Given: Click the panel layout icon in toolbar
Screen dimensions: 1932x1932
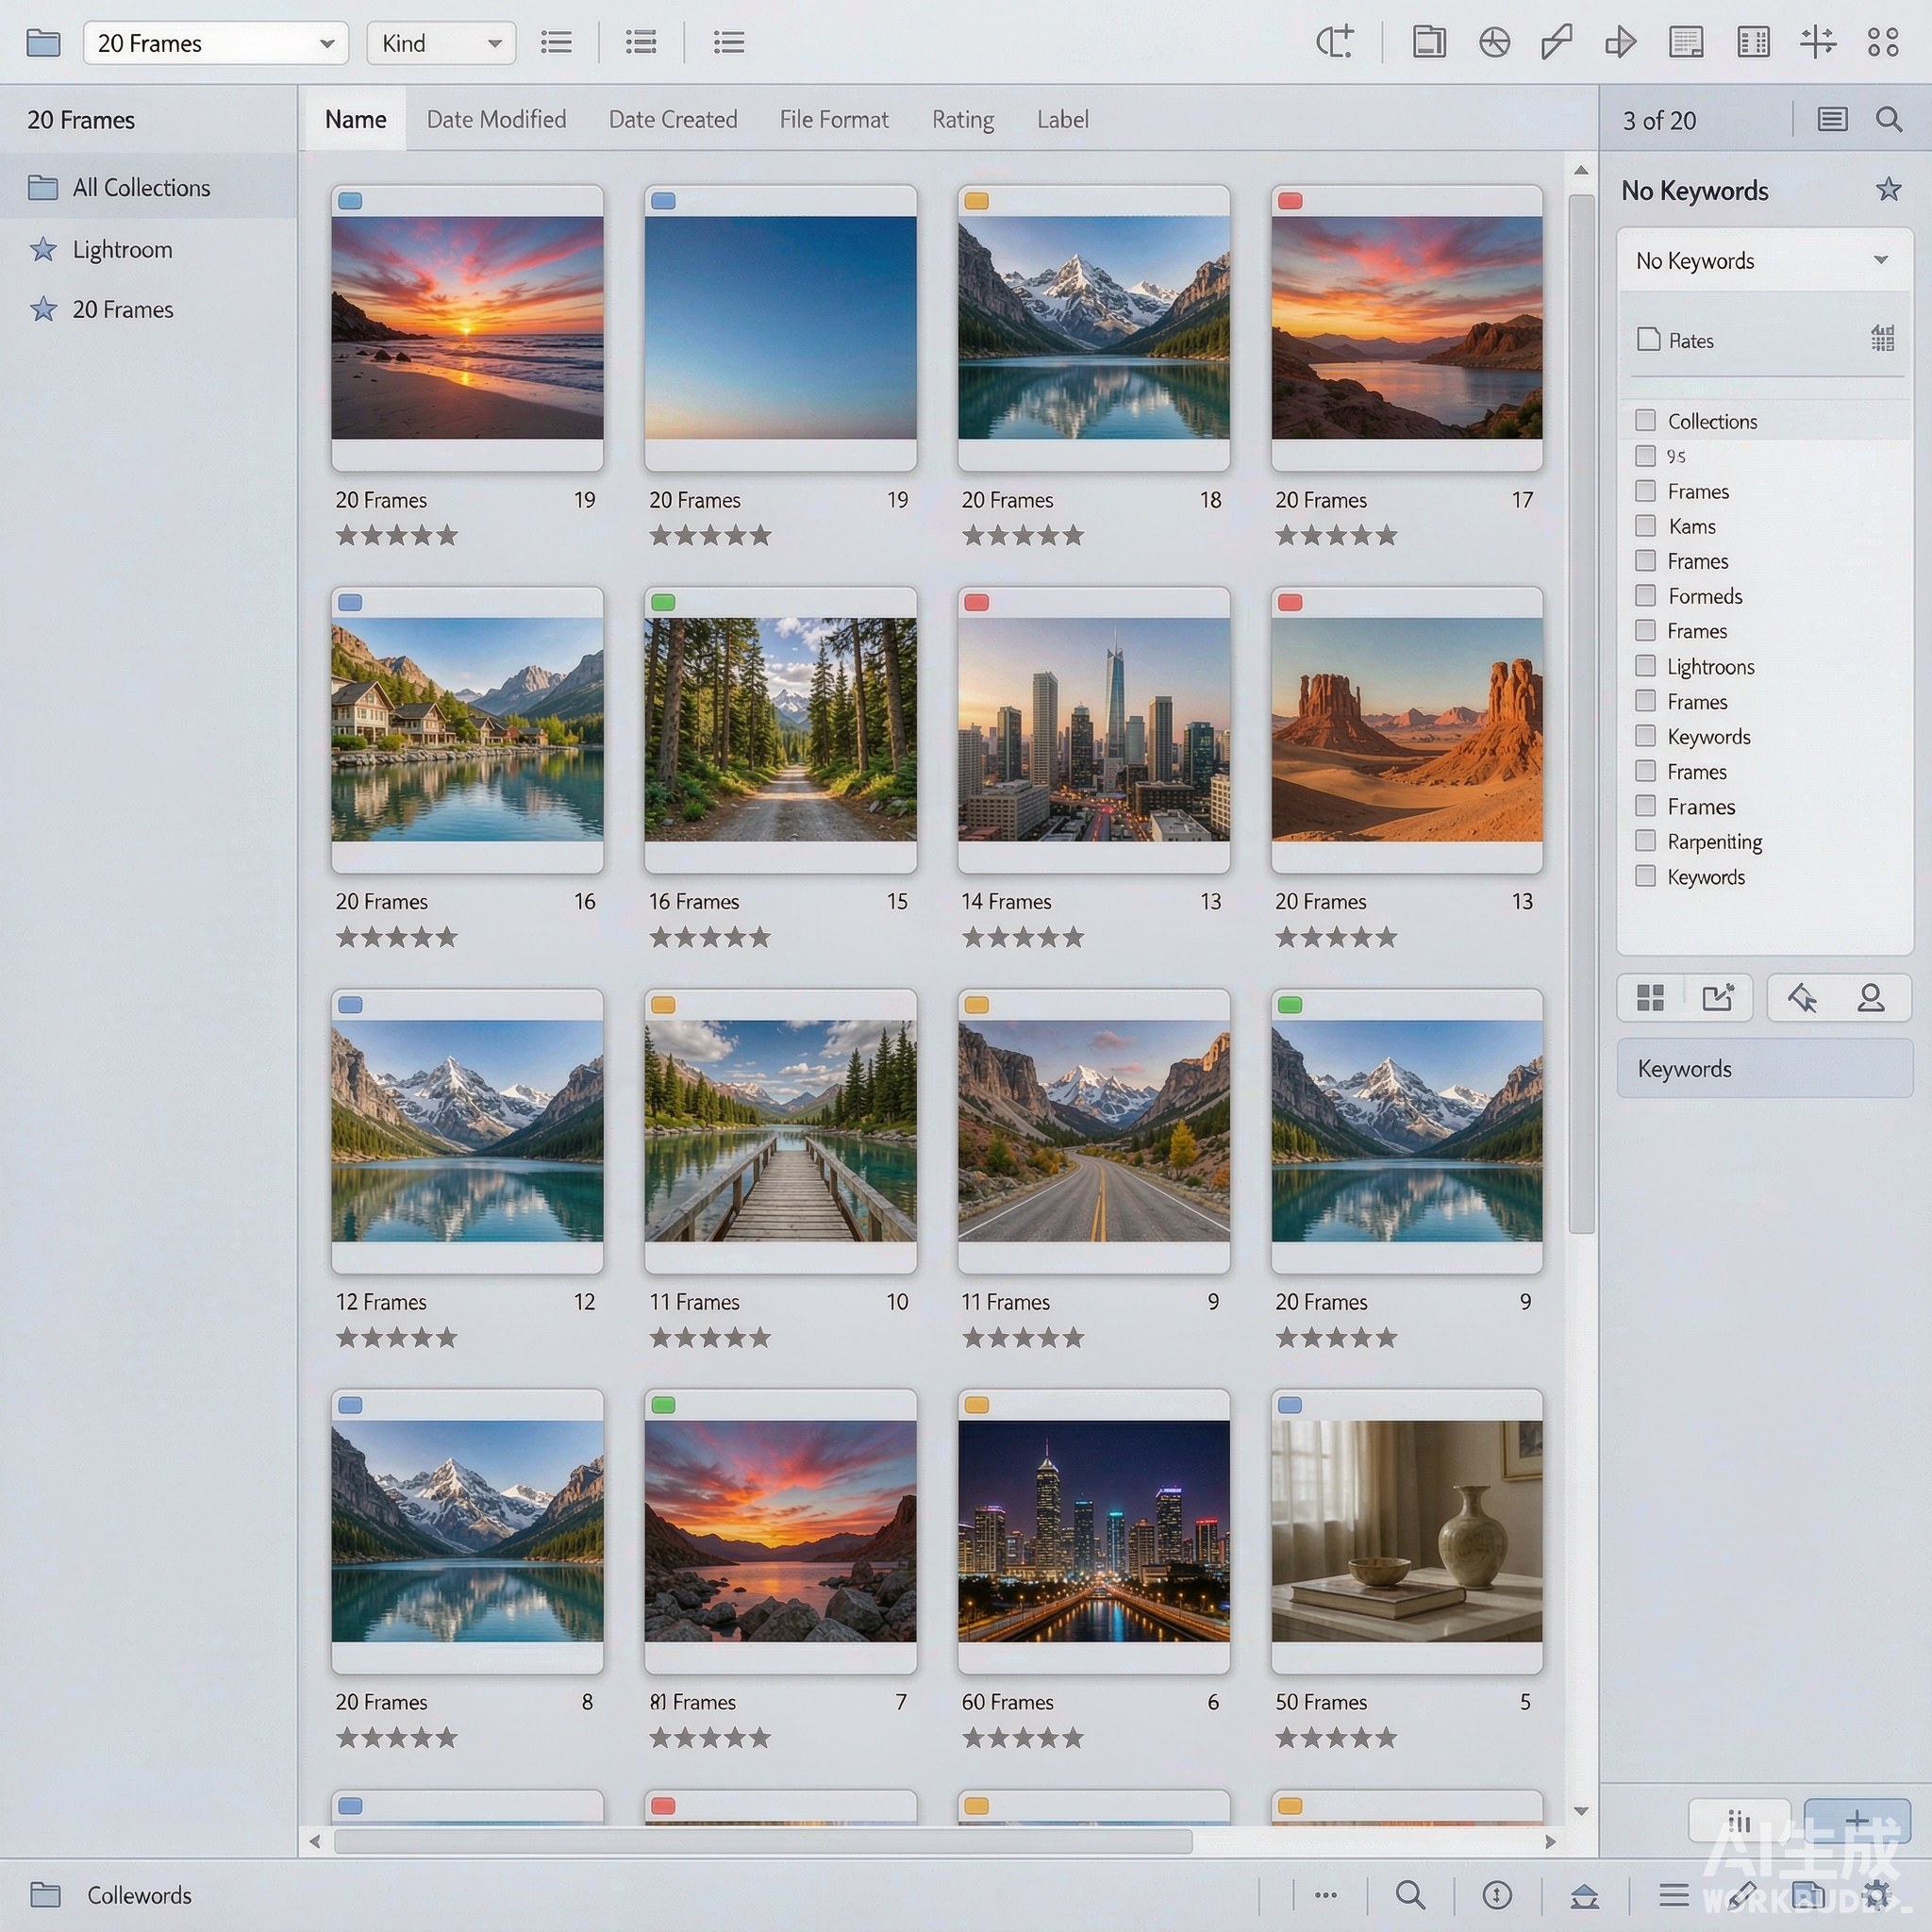Looking at the screenshot, I should point(1429,42).
